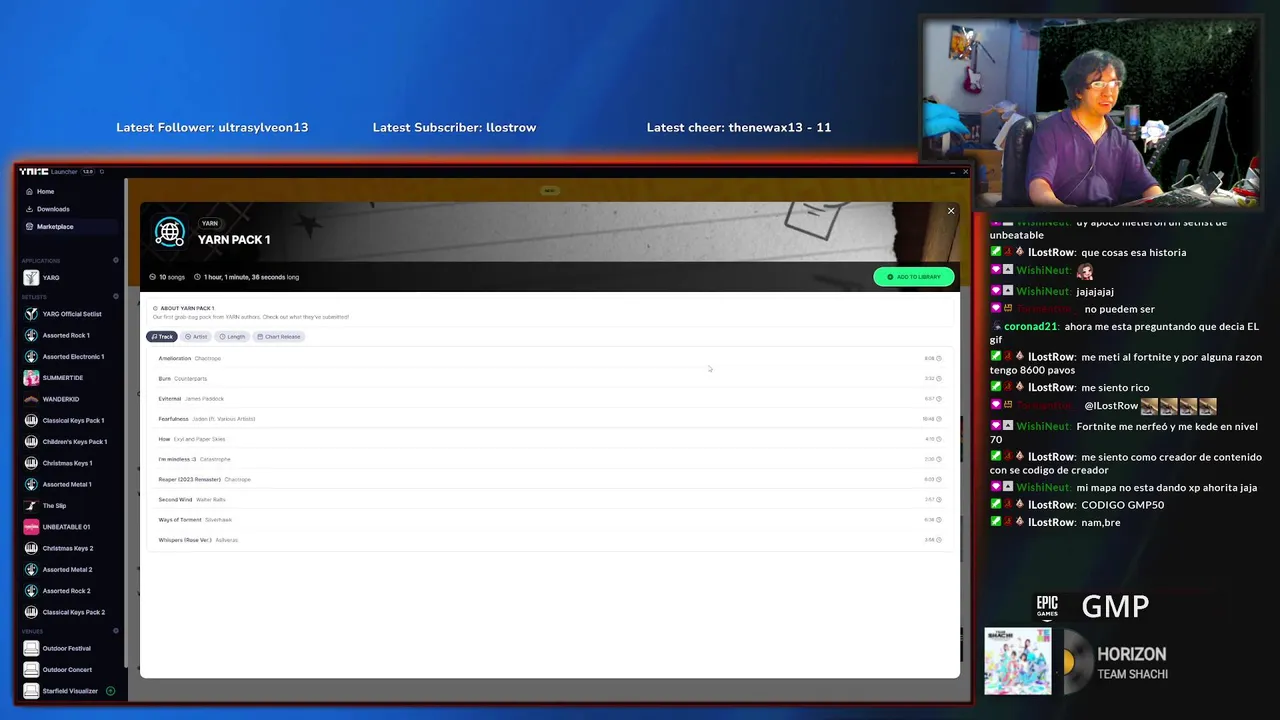This screenshot has height=720, width=1280.
Task: Select Christmas Keys 2 icon
Action: (x=31, y=548)
